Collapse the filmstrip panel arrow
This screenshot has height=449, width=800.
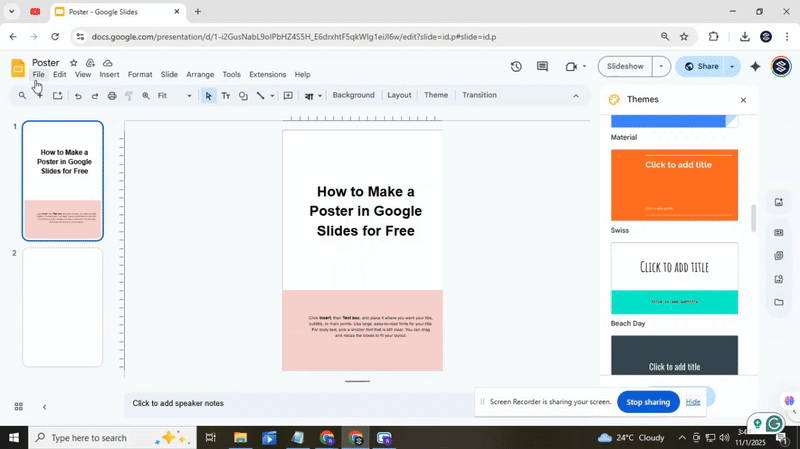coord(44,407)
